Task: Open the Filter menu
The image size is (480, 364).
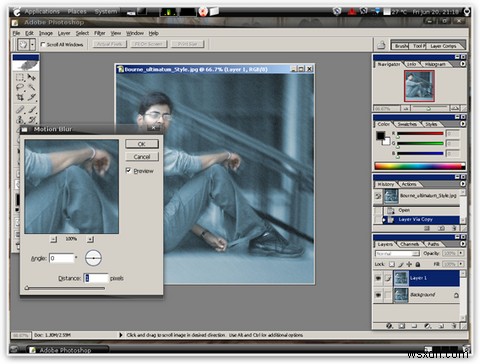Action: [99, 33]
